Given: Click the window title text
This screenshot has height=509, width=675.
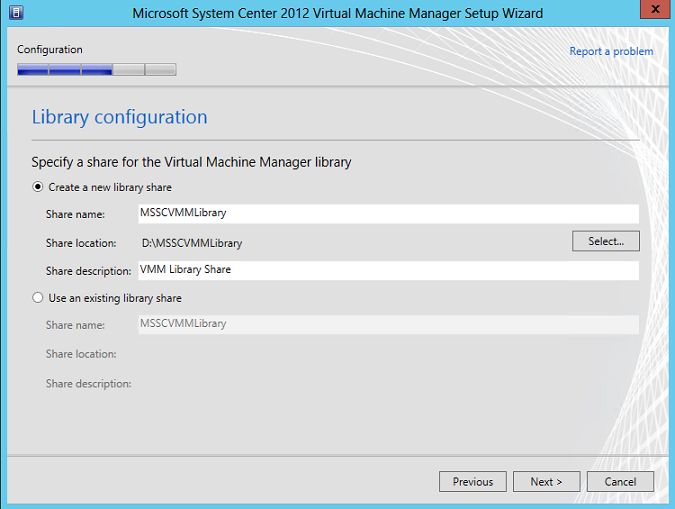Looking at the screenshot, I should tap(338, 13).
